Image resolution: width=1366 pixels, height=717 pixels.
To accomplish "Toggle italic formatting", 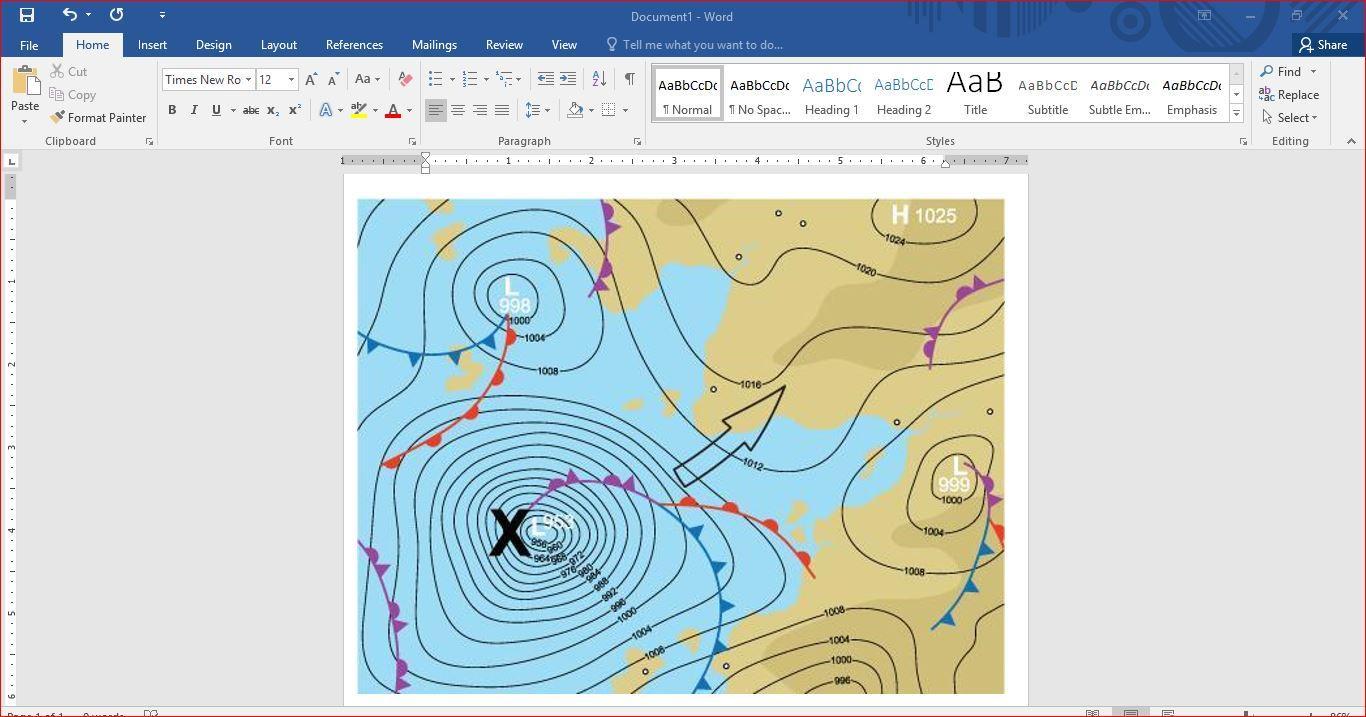I will tap(194, 110).
